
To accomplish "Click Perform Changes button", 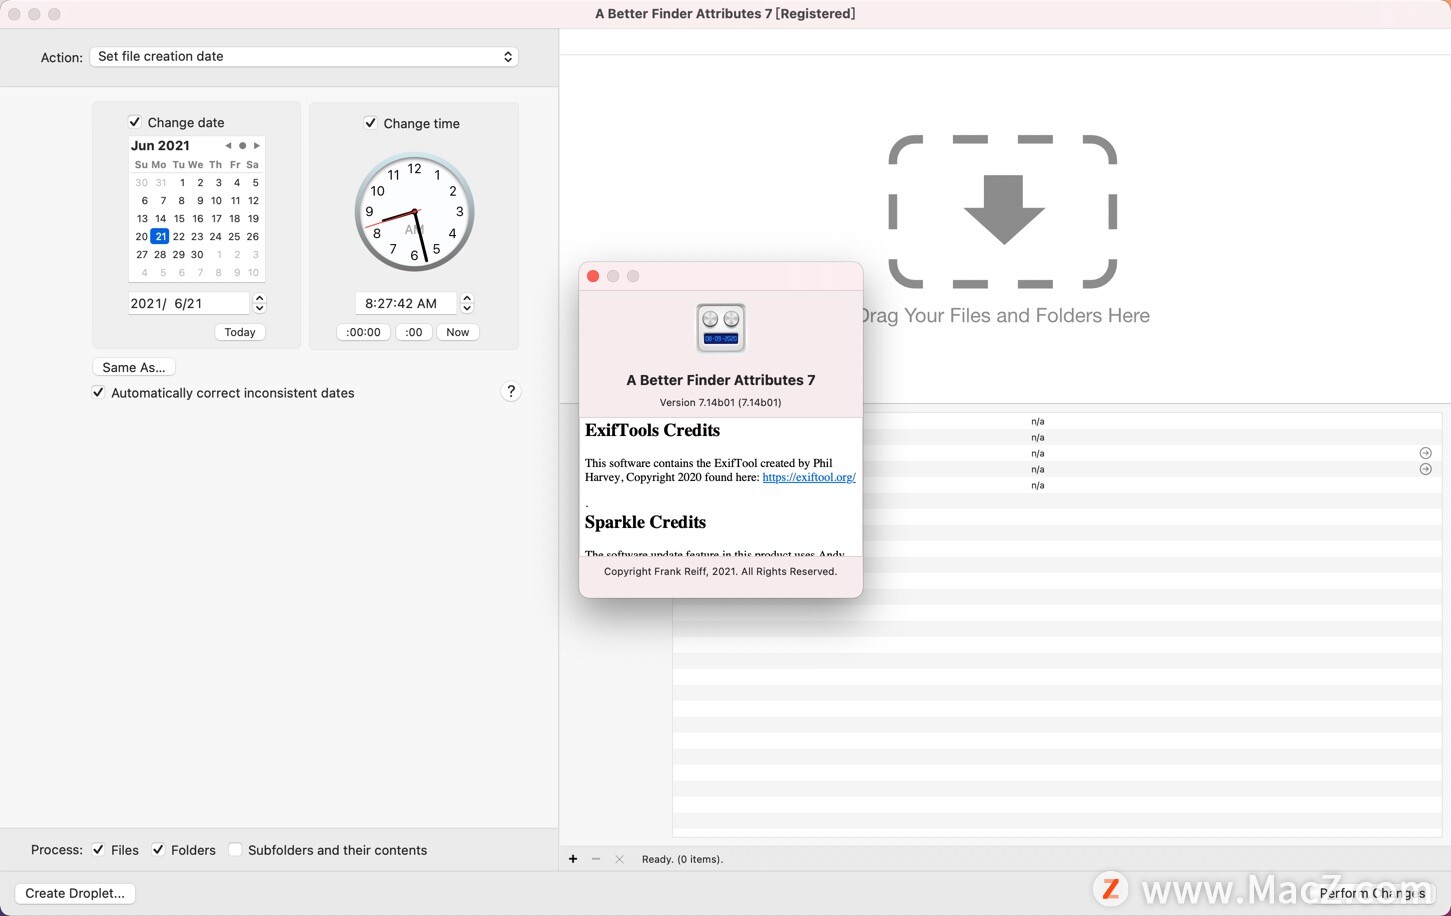I will (1372, 893).
